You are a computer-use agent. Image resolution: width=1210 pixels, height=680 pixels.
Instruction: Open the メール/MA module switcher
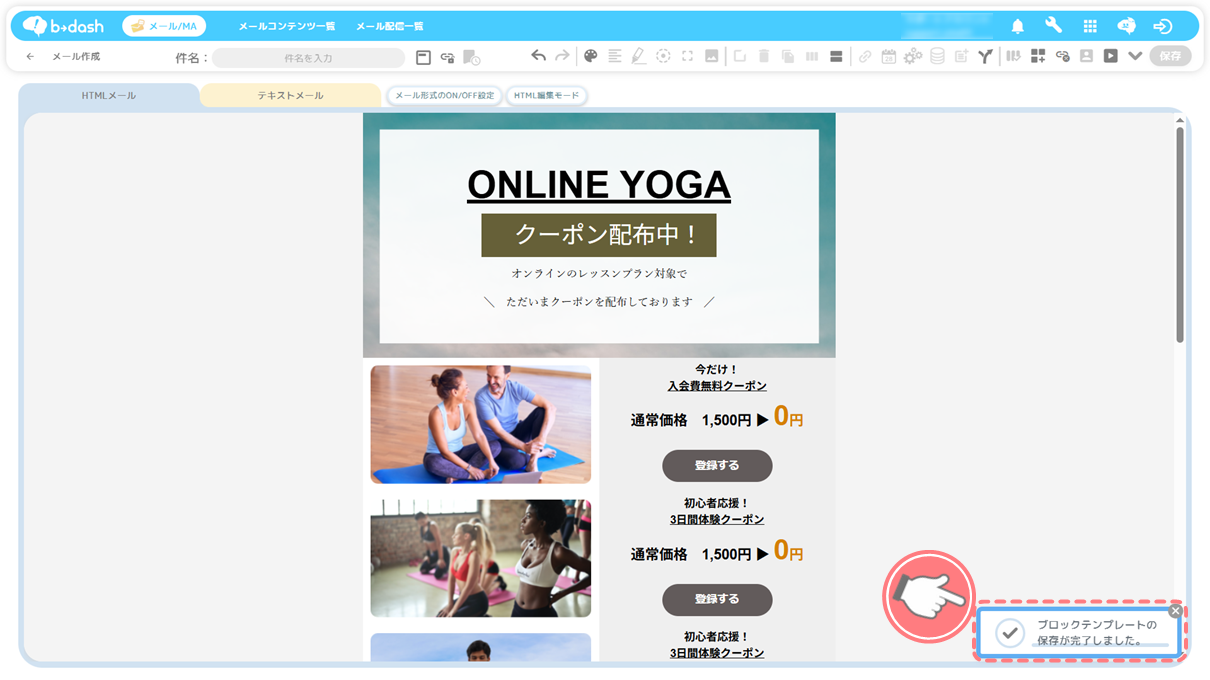pyautogui.click(x=164, y=26)
